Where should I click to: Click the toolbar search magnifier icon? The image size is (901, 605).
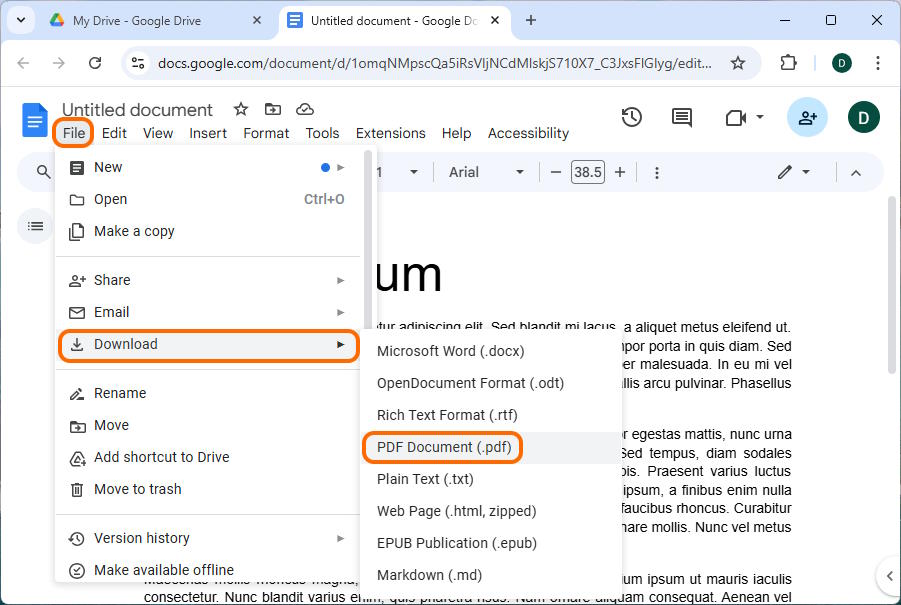43,171
